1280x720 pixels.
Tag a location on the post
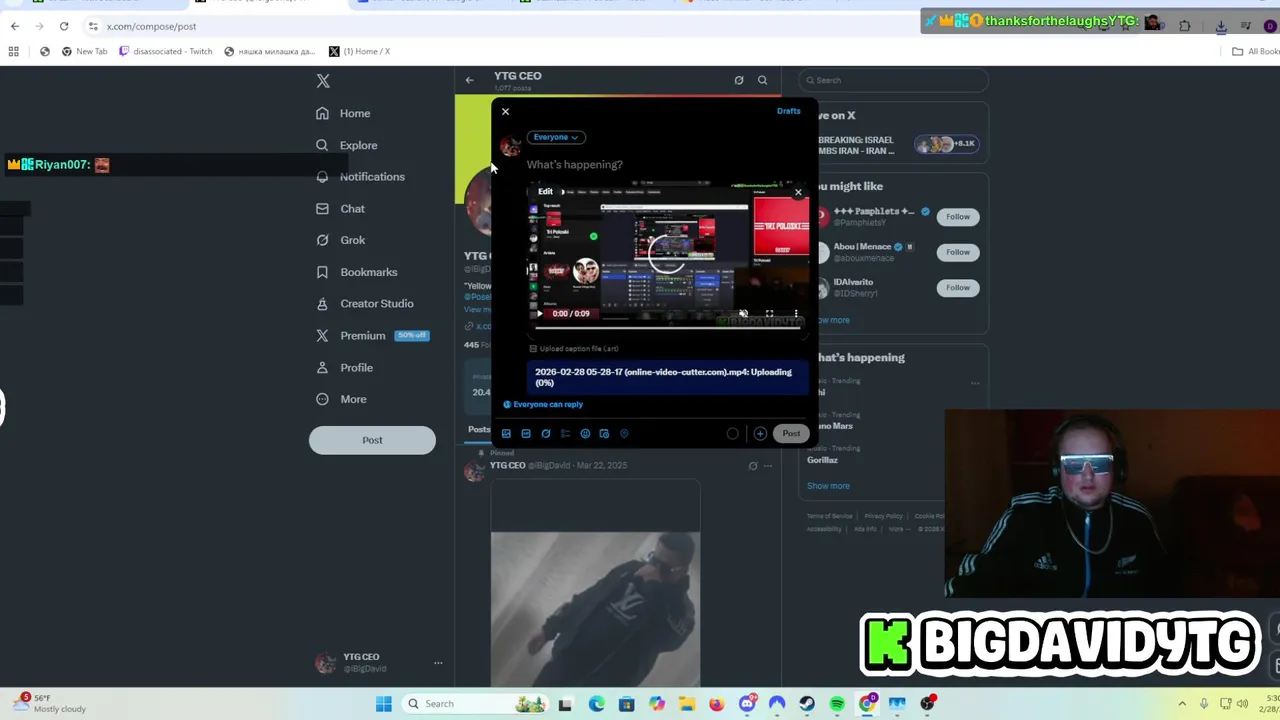pyautogui.click(x=624, y=434)
